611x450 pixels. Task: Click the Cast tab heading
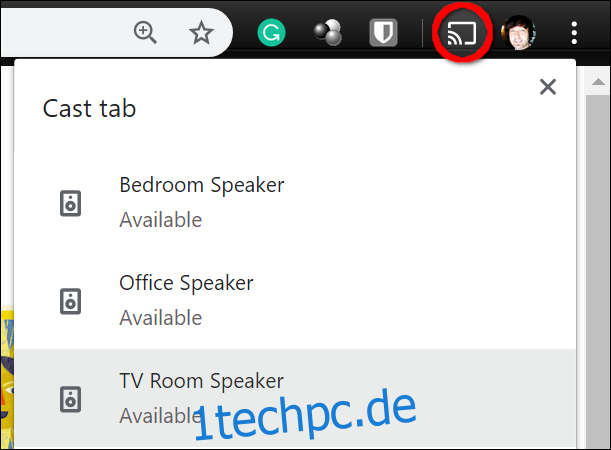89,108
